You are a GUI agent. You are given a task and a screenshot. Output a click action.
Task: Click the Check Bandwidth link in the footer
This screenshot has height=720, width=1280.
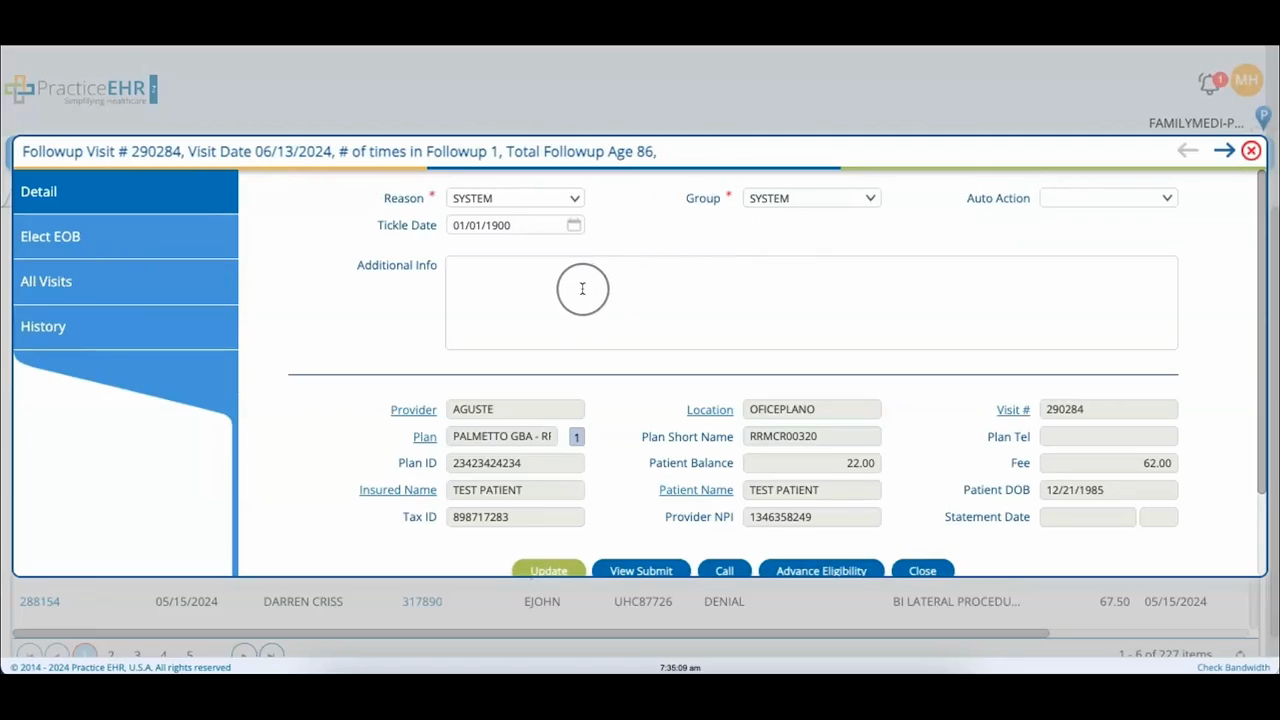(1233, 667)
